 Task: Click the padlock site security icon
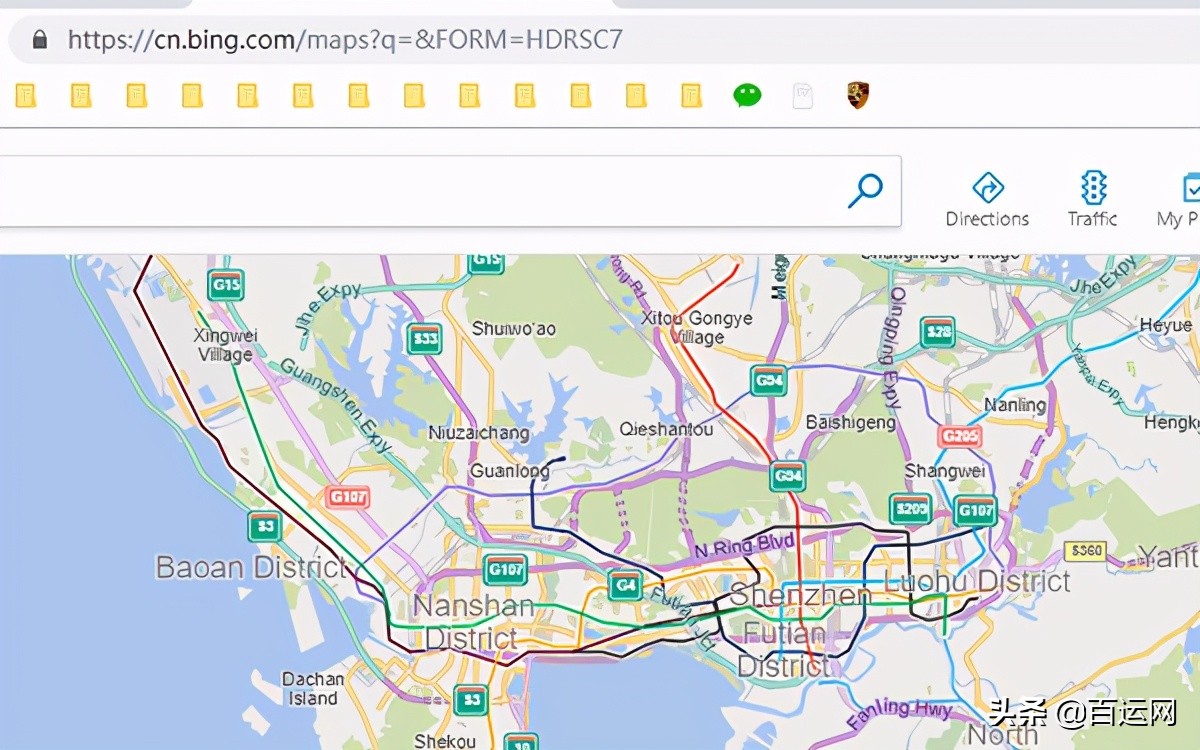pyautogui.click(x=40, y=39)
